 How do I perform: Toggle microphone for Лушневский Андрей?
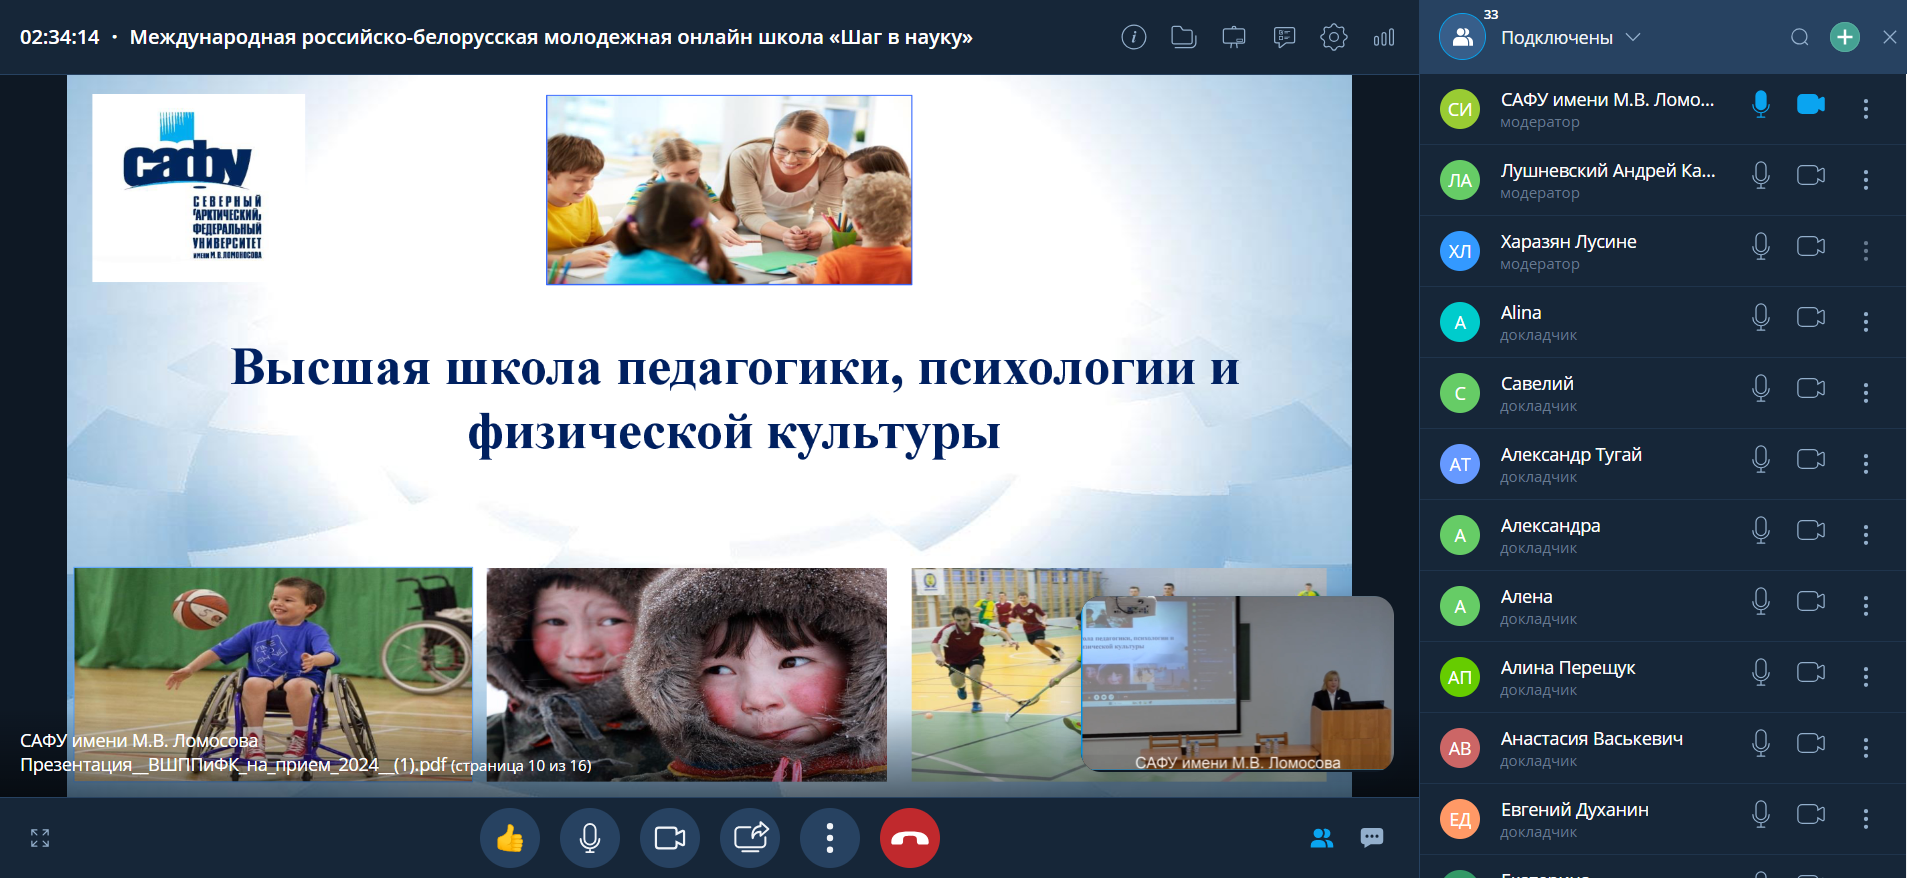(x=1761, y=175)
